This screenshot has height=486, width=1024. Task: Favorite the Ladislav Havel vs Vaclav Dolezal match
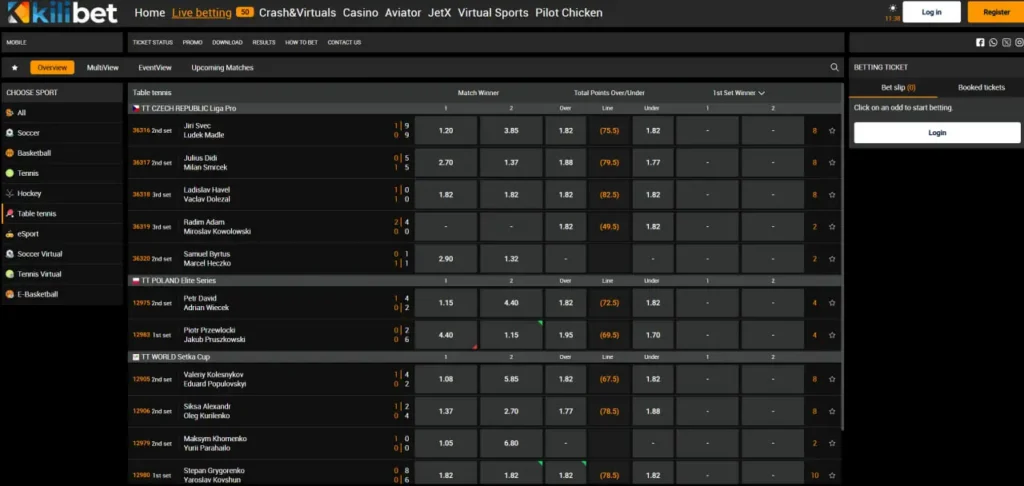[x=832, y=195]
